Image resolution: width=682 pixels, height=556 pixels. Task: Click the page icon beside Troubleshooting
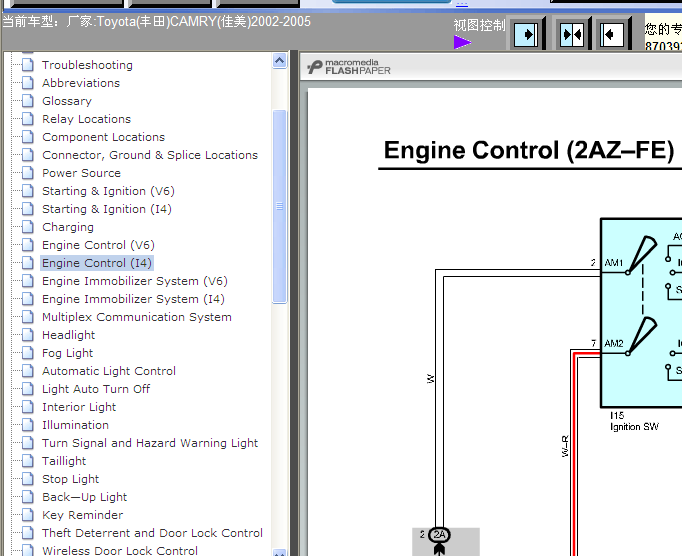coord(28,65)
